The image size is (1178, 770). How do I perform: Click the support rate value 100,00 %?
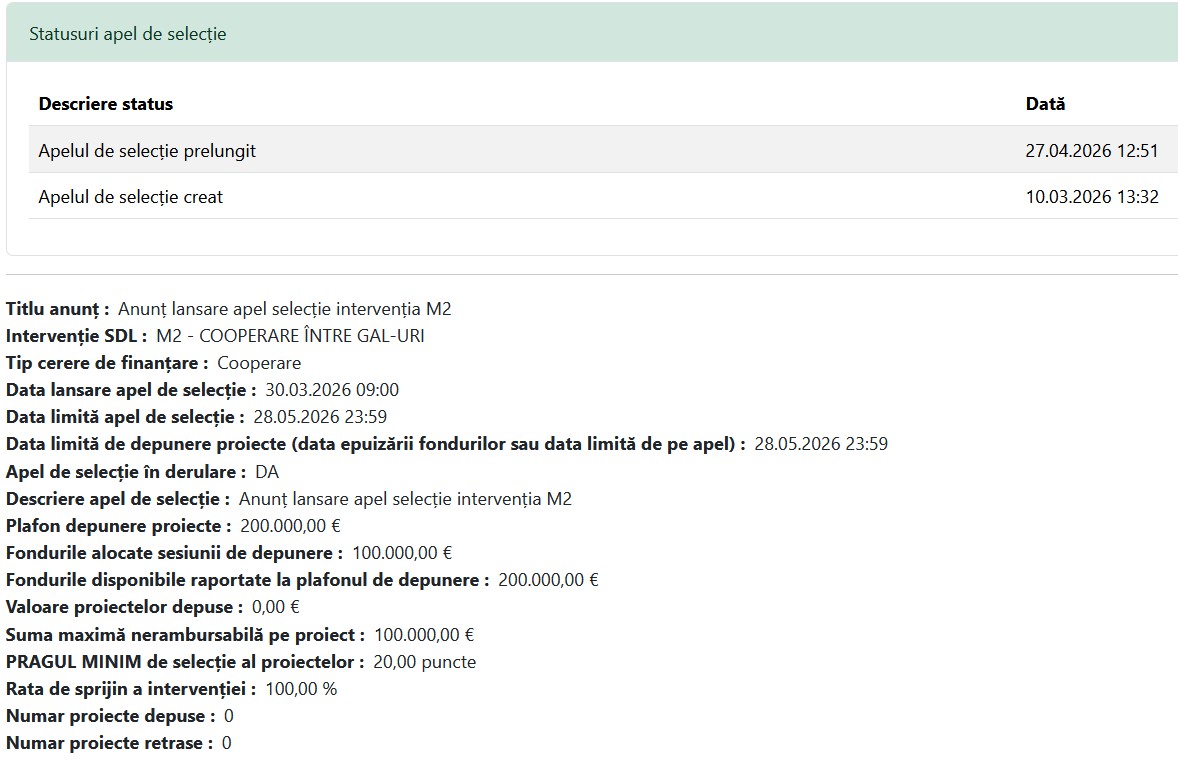click(x=301, y=689)
